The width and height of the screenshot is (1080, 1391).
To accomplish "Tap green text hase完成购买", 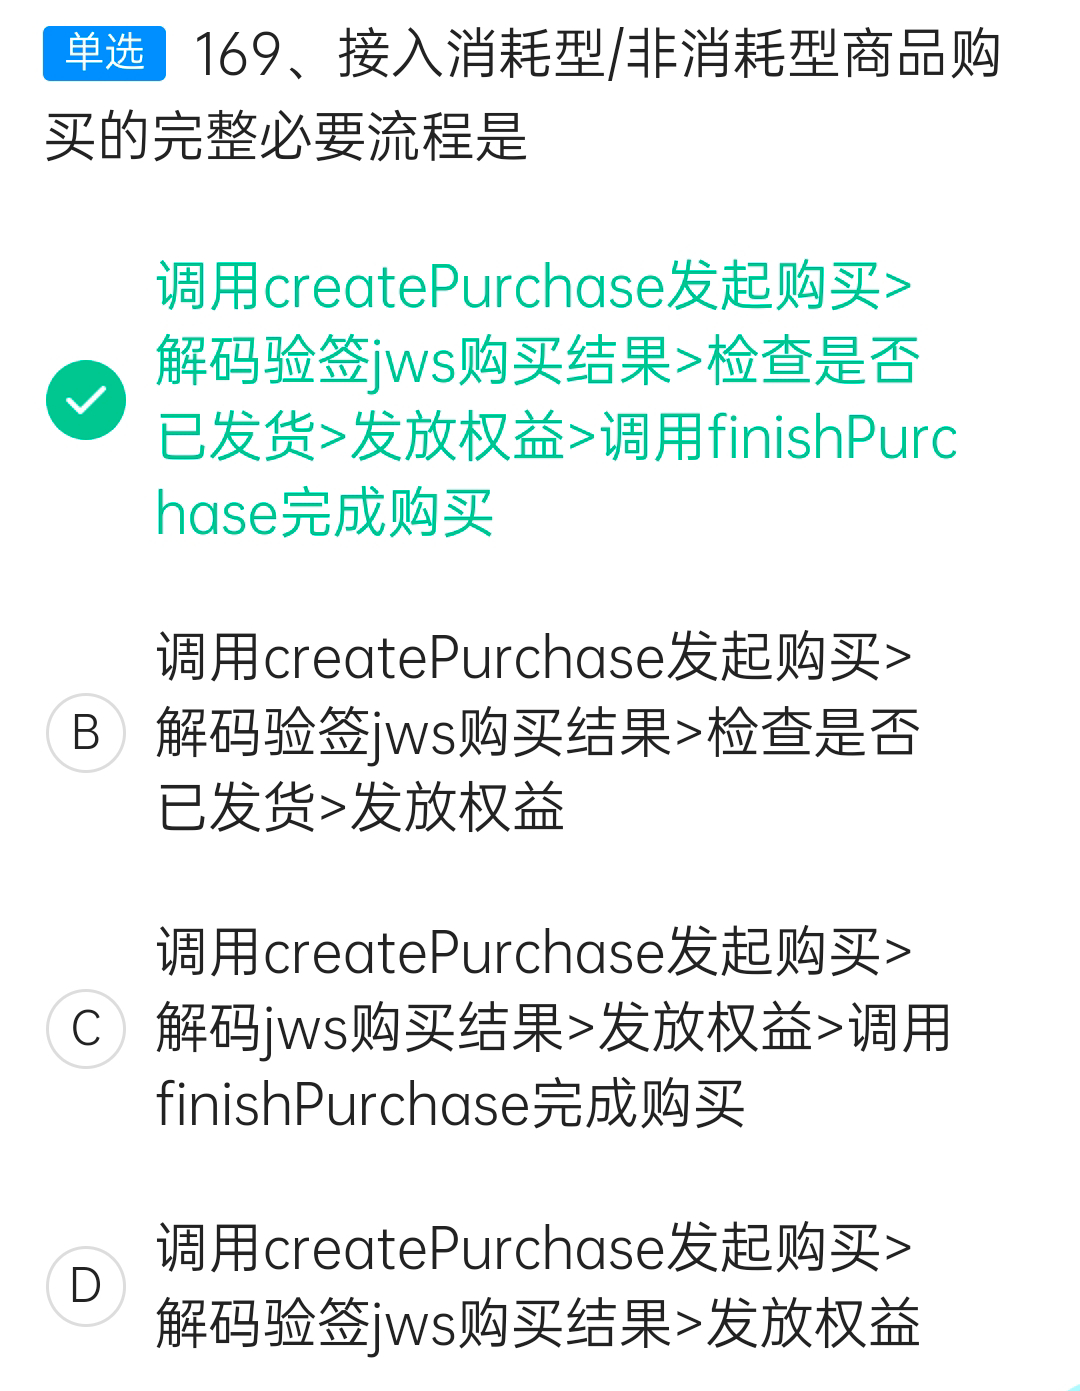I will pyautogui.click(x=325, y=514).
